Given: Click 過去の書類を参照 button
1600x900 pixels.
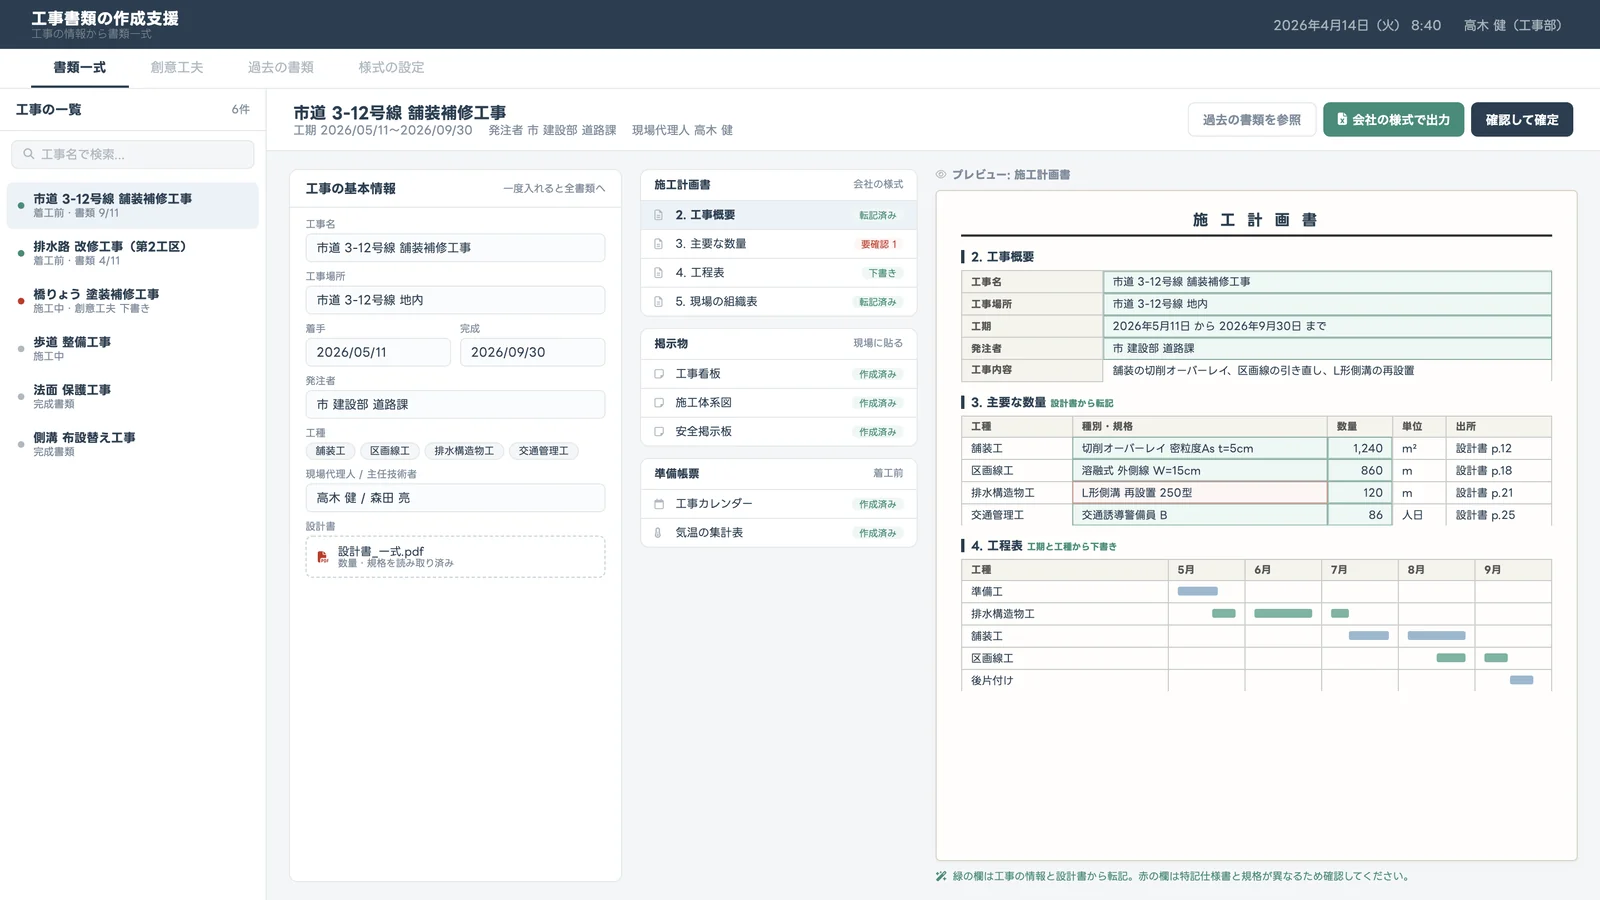Looking at the screenshot, I should point(1252,119).
